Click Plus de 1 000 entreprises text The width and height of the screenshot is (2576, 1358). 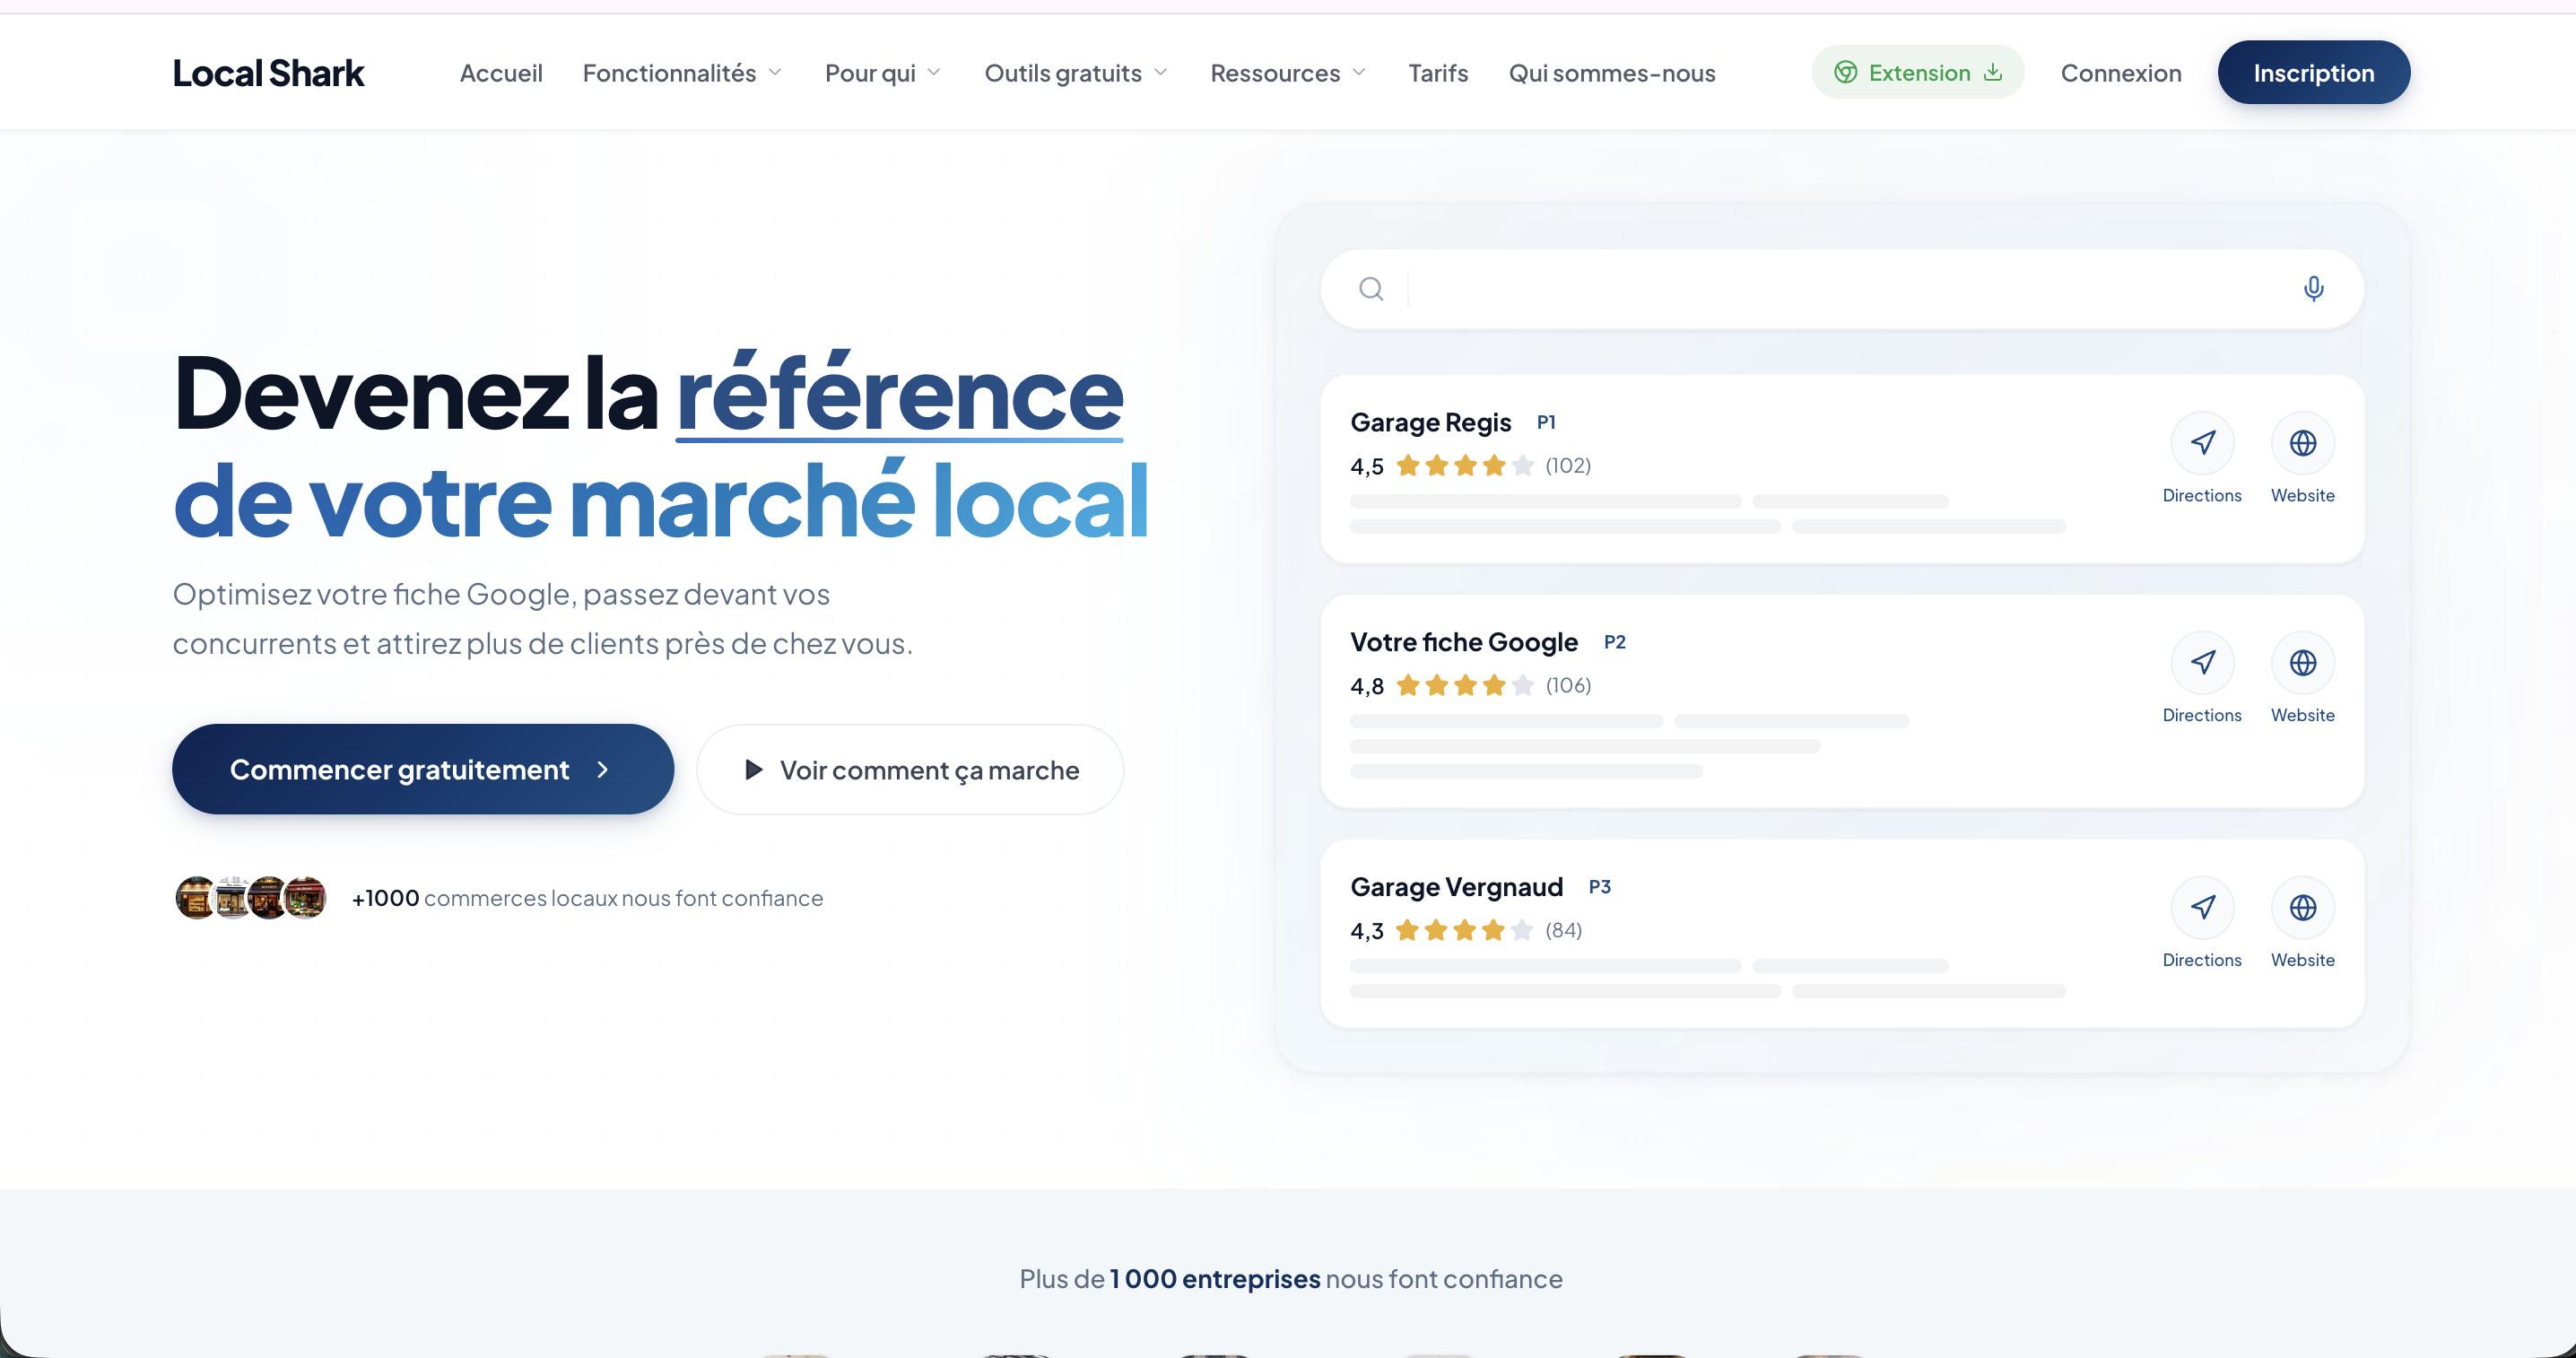tap(1290, 1279)
